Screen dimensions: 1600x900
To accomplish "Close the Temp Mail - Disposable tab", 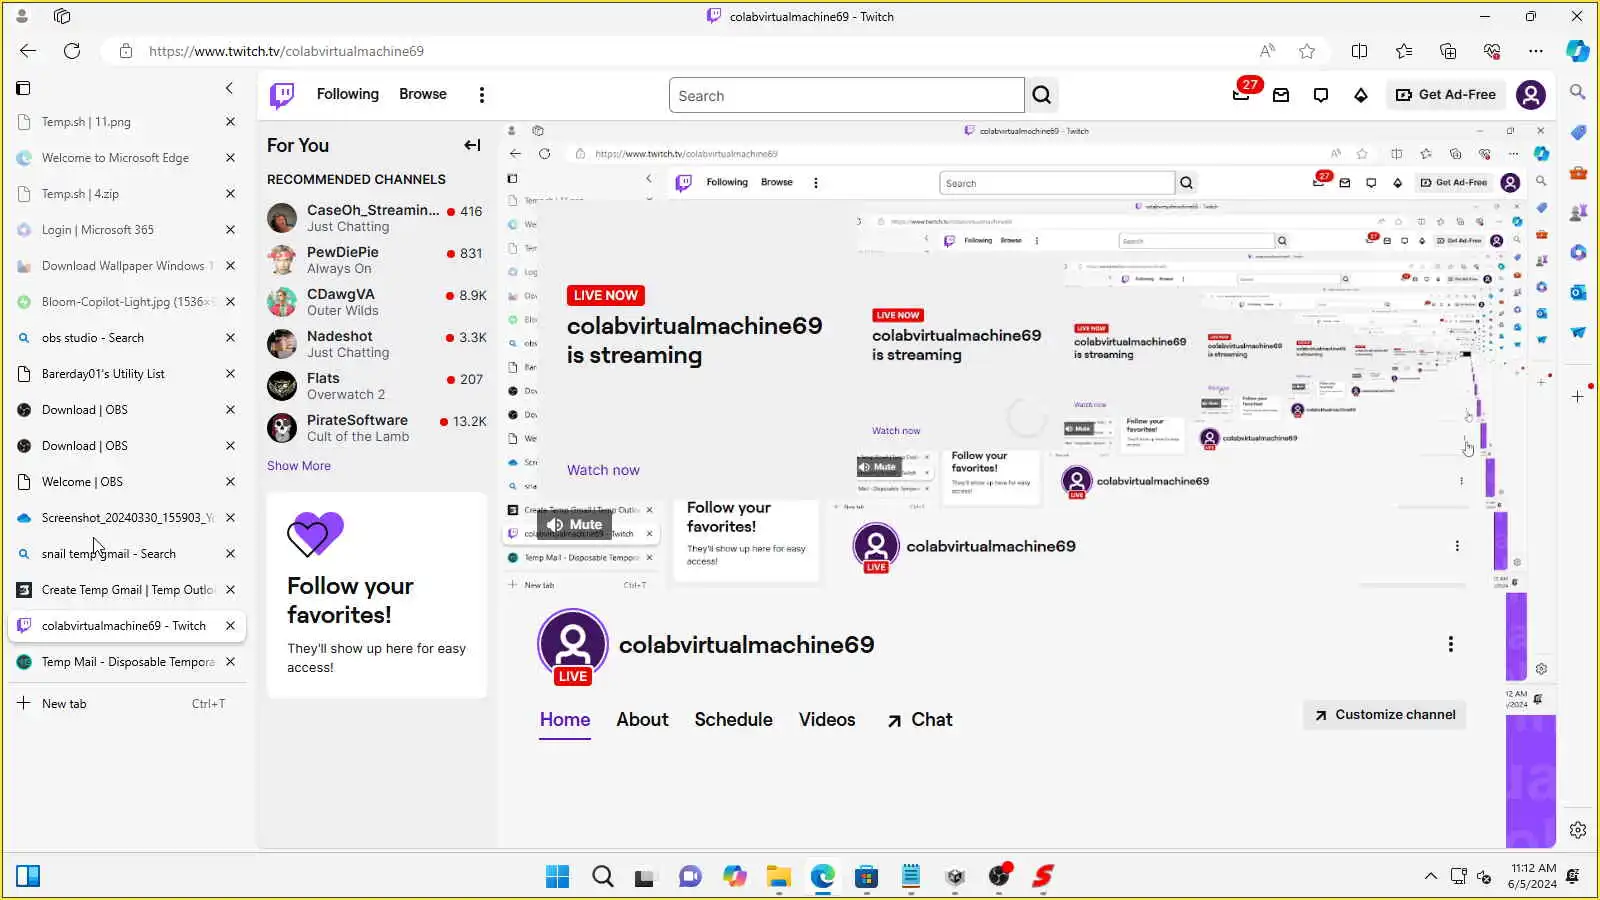I will point(230,662).
